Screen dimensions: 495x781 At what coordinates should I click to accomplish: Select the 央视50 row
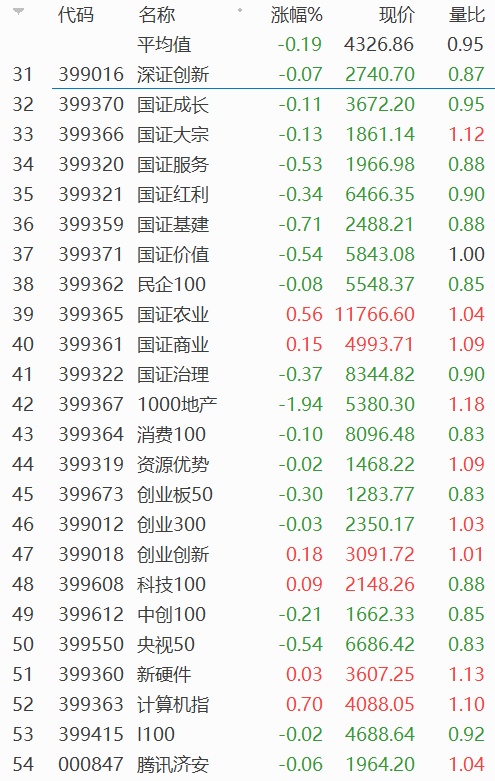click(x=248, y=644)
